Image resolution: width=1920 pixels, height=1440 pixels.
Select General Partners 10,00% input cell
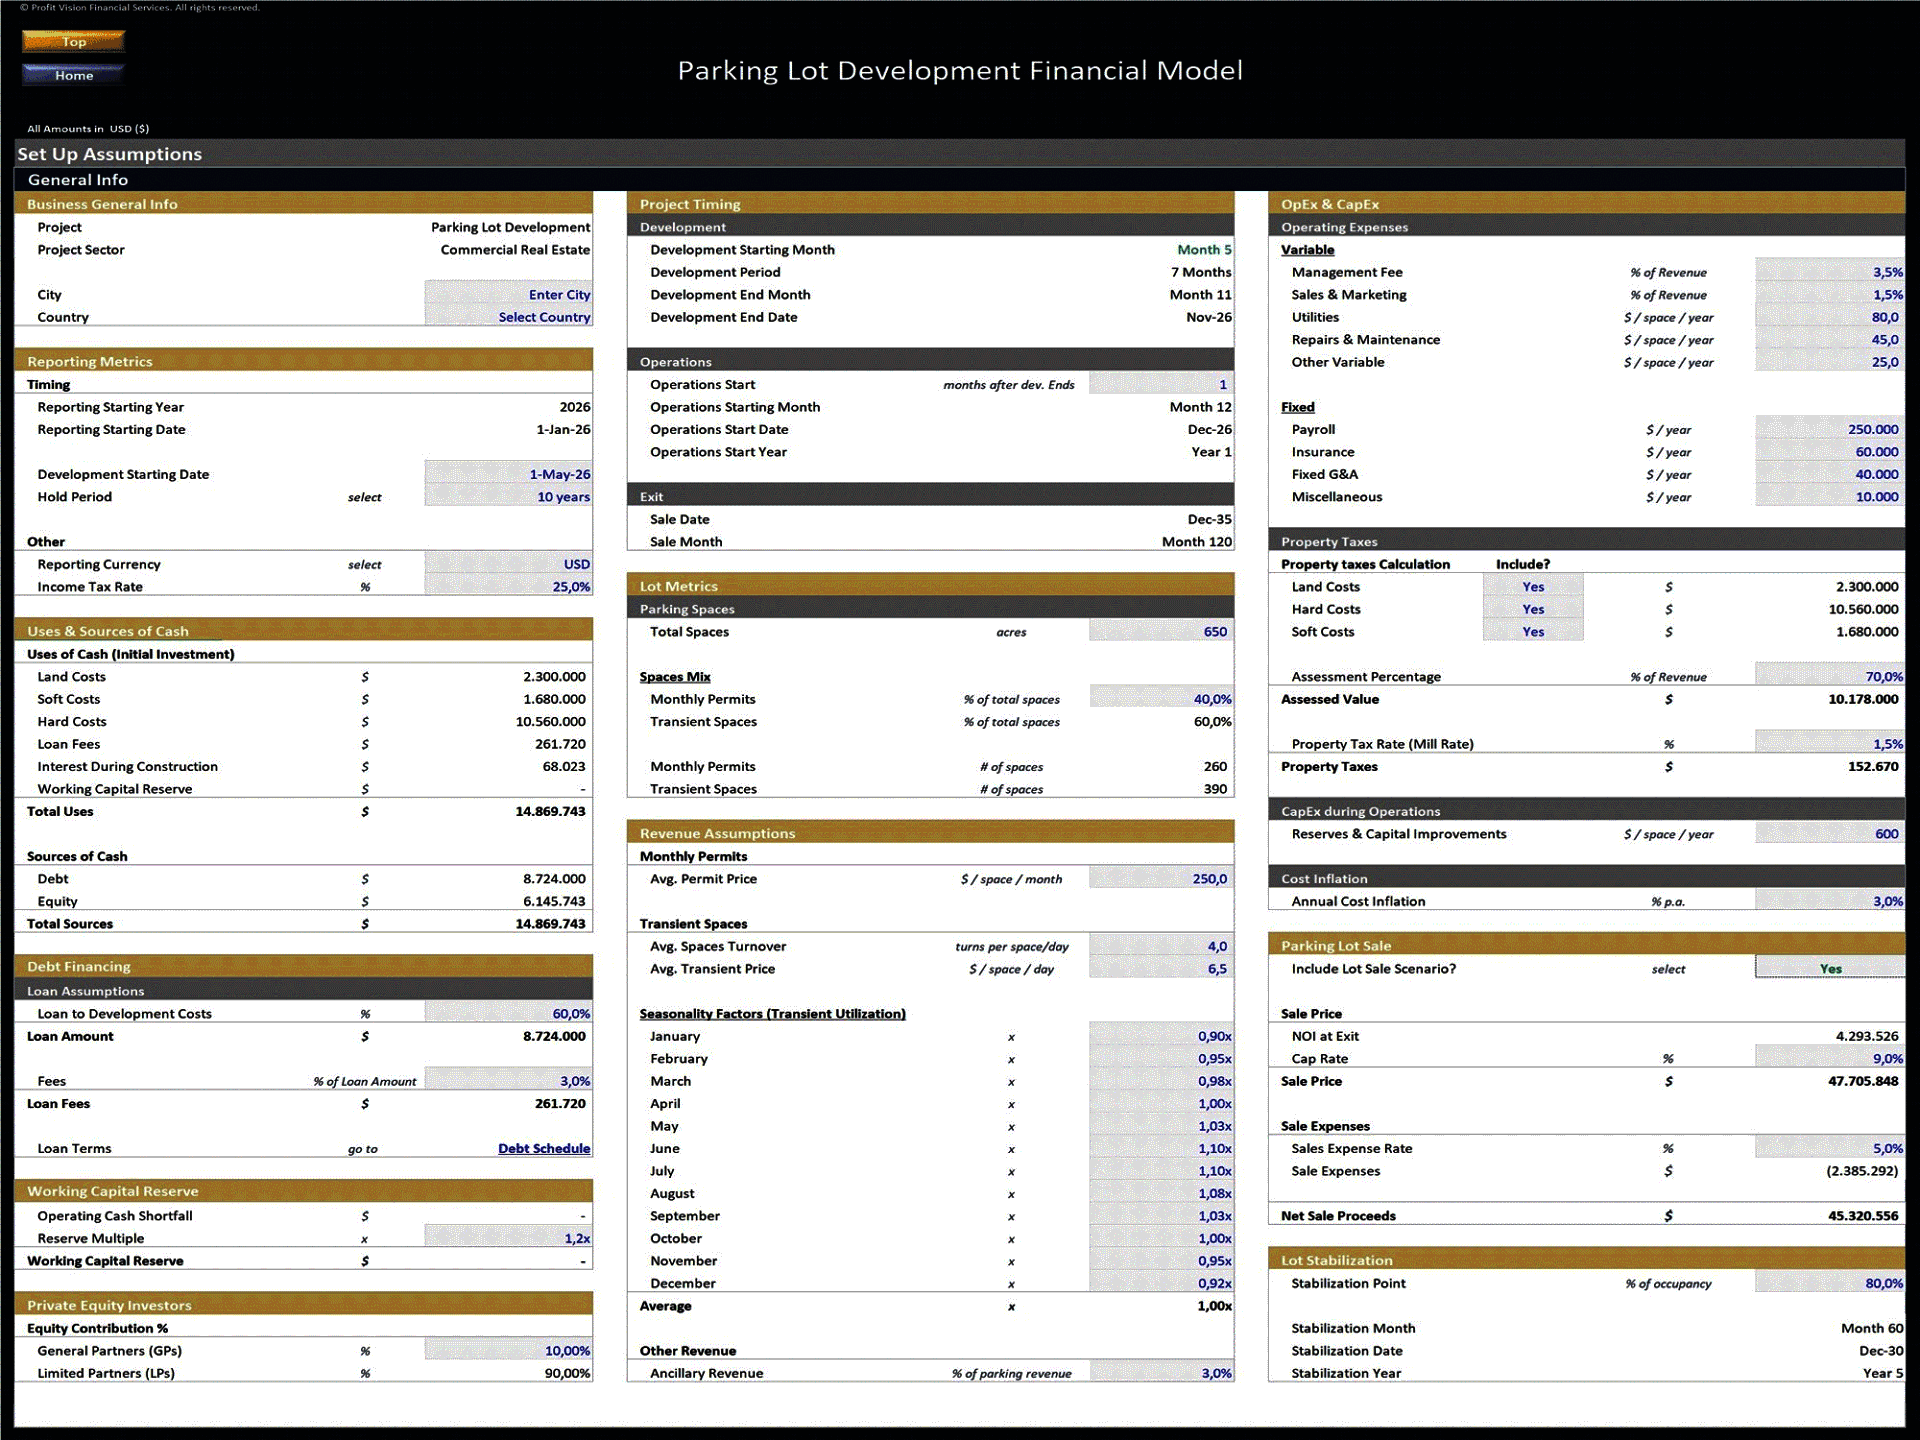508,1351
